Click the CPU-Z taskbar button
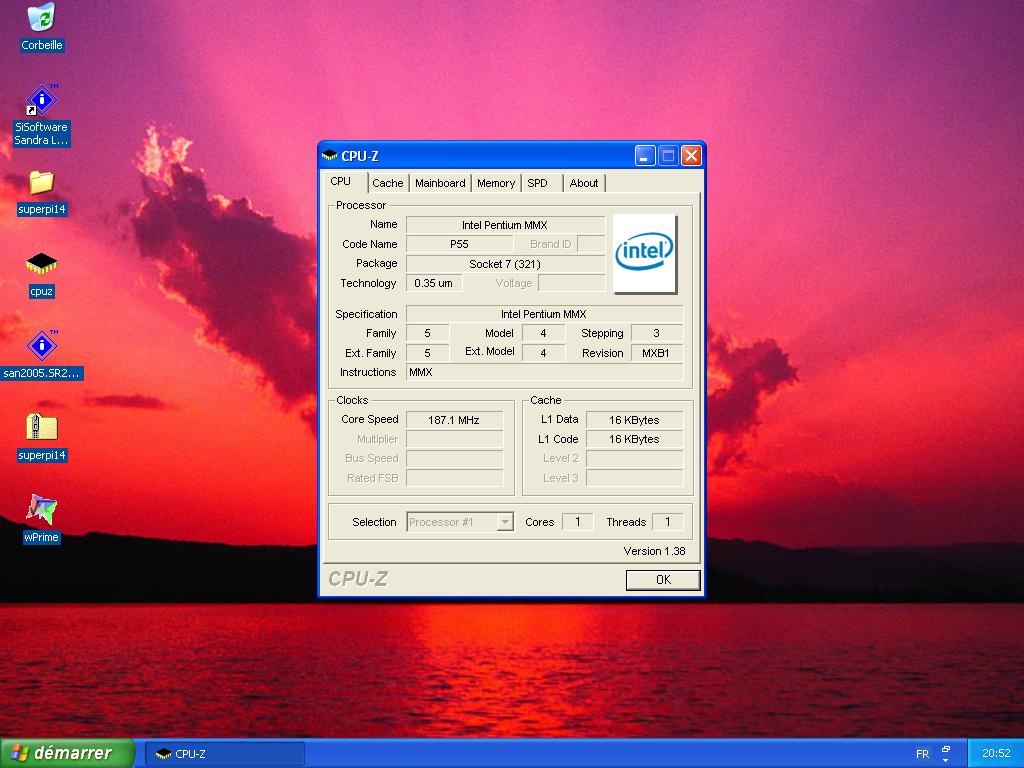The width and height of the screenshot is (1024, 768). [x=225, y=754]
